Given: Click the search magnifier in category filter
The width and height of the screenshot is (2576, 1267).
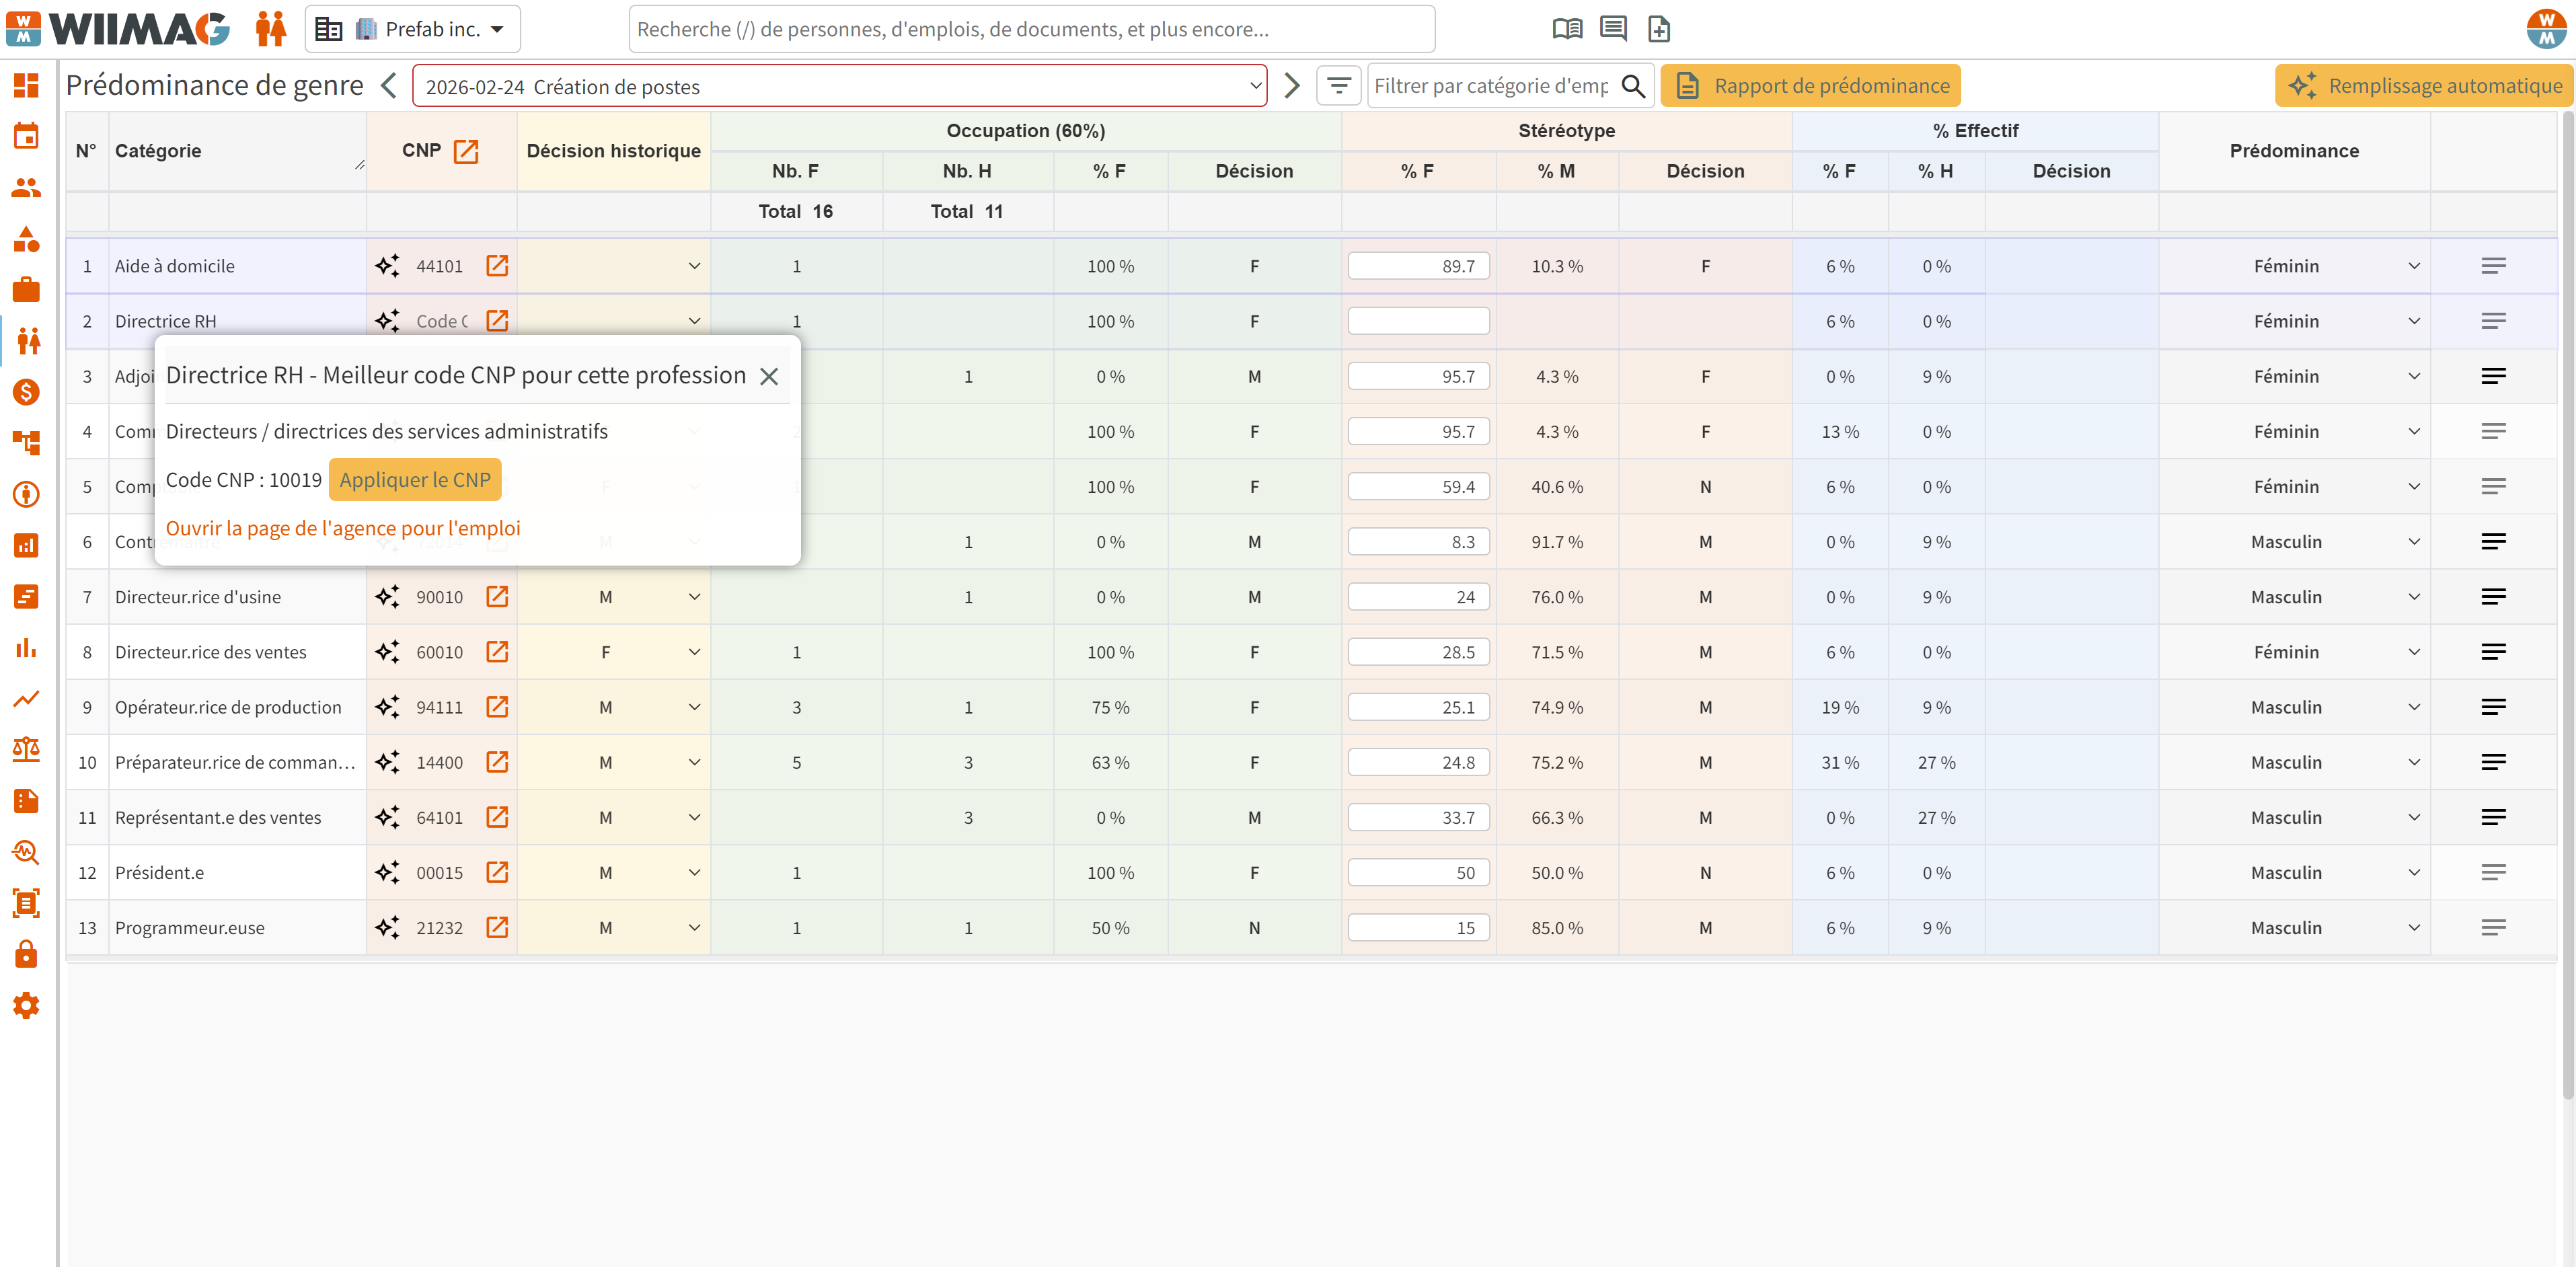Looking at the screenshot, I should coord(1633,86).
